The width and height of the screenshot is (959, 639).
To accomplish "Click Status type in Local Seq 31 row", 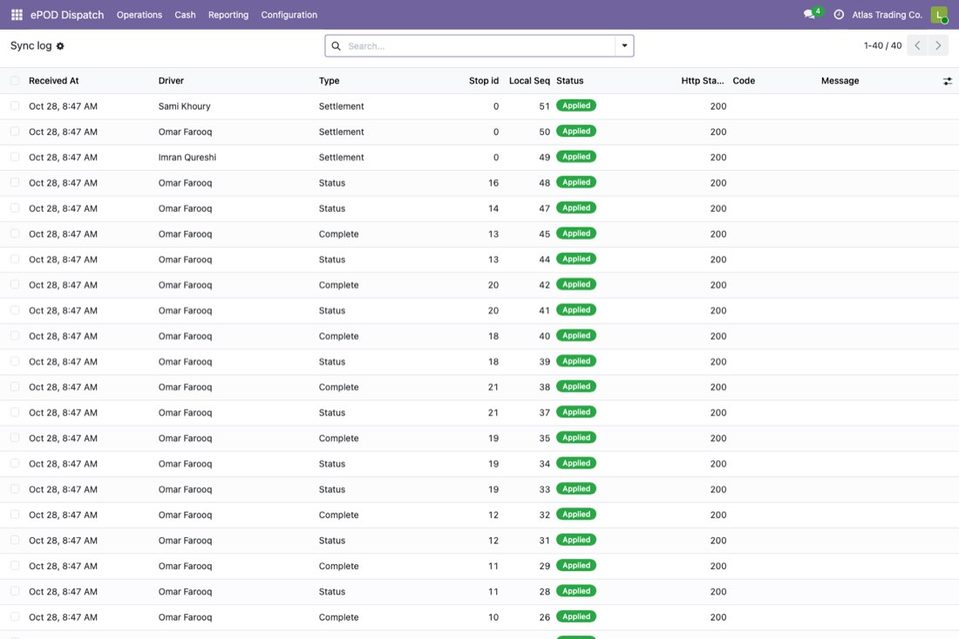I will click(332, 541).
